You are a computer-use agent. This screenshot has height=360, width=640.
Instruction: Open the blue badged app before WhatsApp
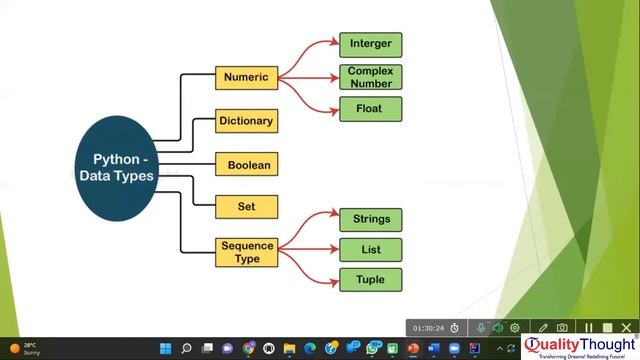tap(352, 348)
